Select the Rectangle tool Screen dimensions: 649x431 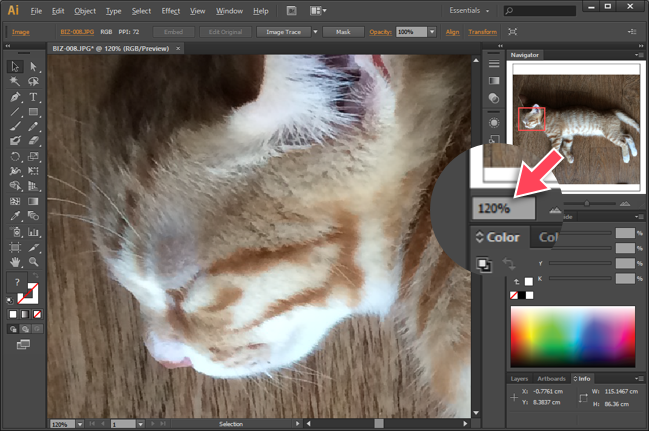pos(34,112)
